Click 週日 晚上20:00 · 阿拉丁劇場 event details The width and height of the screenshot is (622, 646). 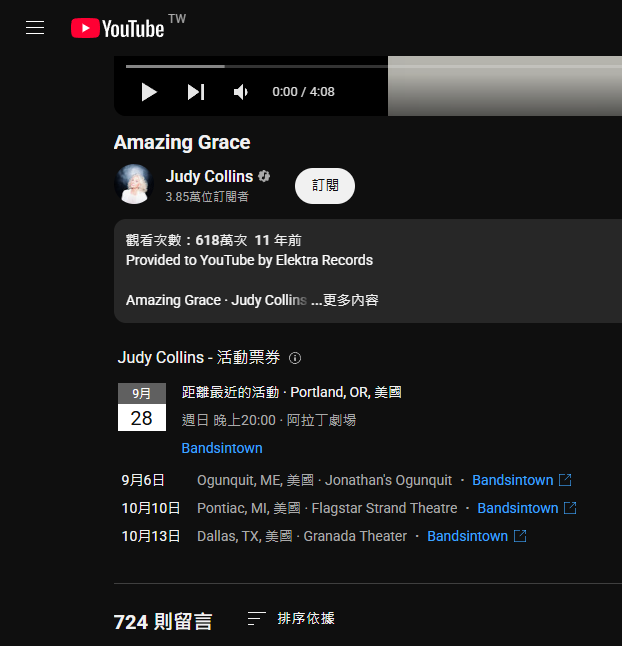click(x=269, y=420)
